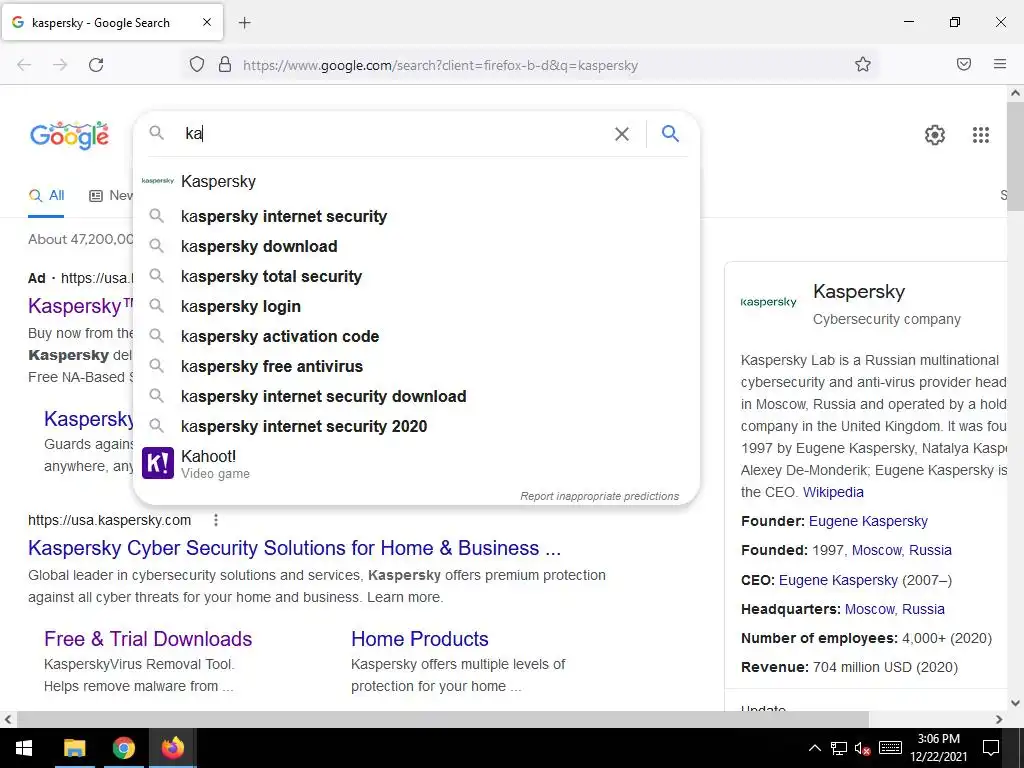Select suggestion kaspersky free antivirus
This screenshot has width=1024, height=768.
click(416, 366)
